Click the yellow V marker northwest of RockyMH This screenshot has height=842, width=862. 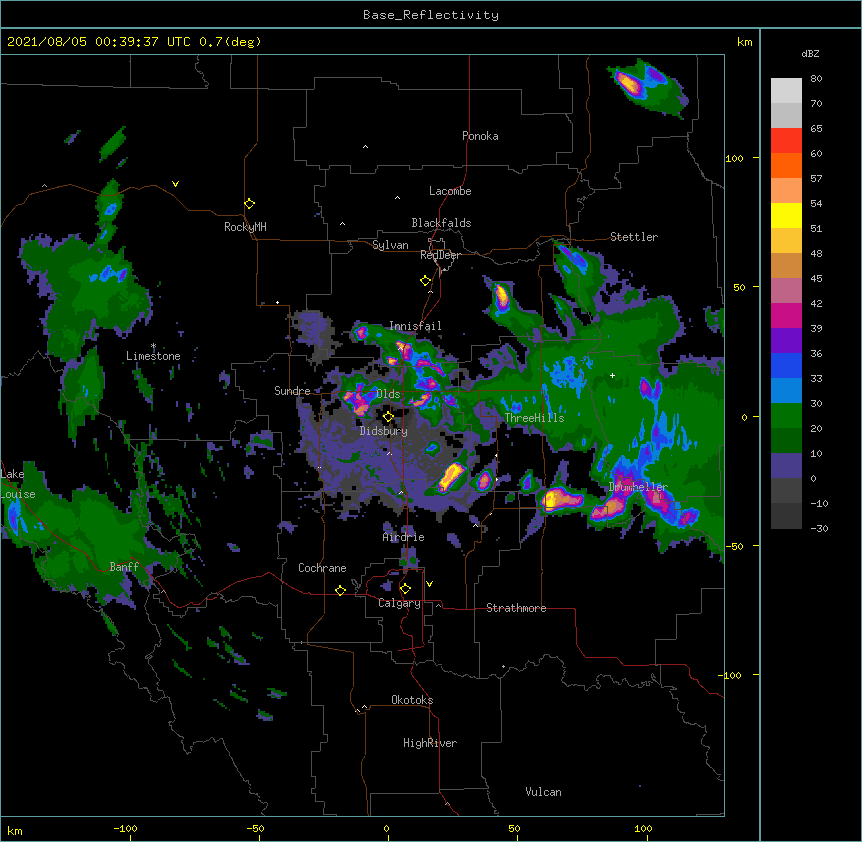[x=175, y=184]
